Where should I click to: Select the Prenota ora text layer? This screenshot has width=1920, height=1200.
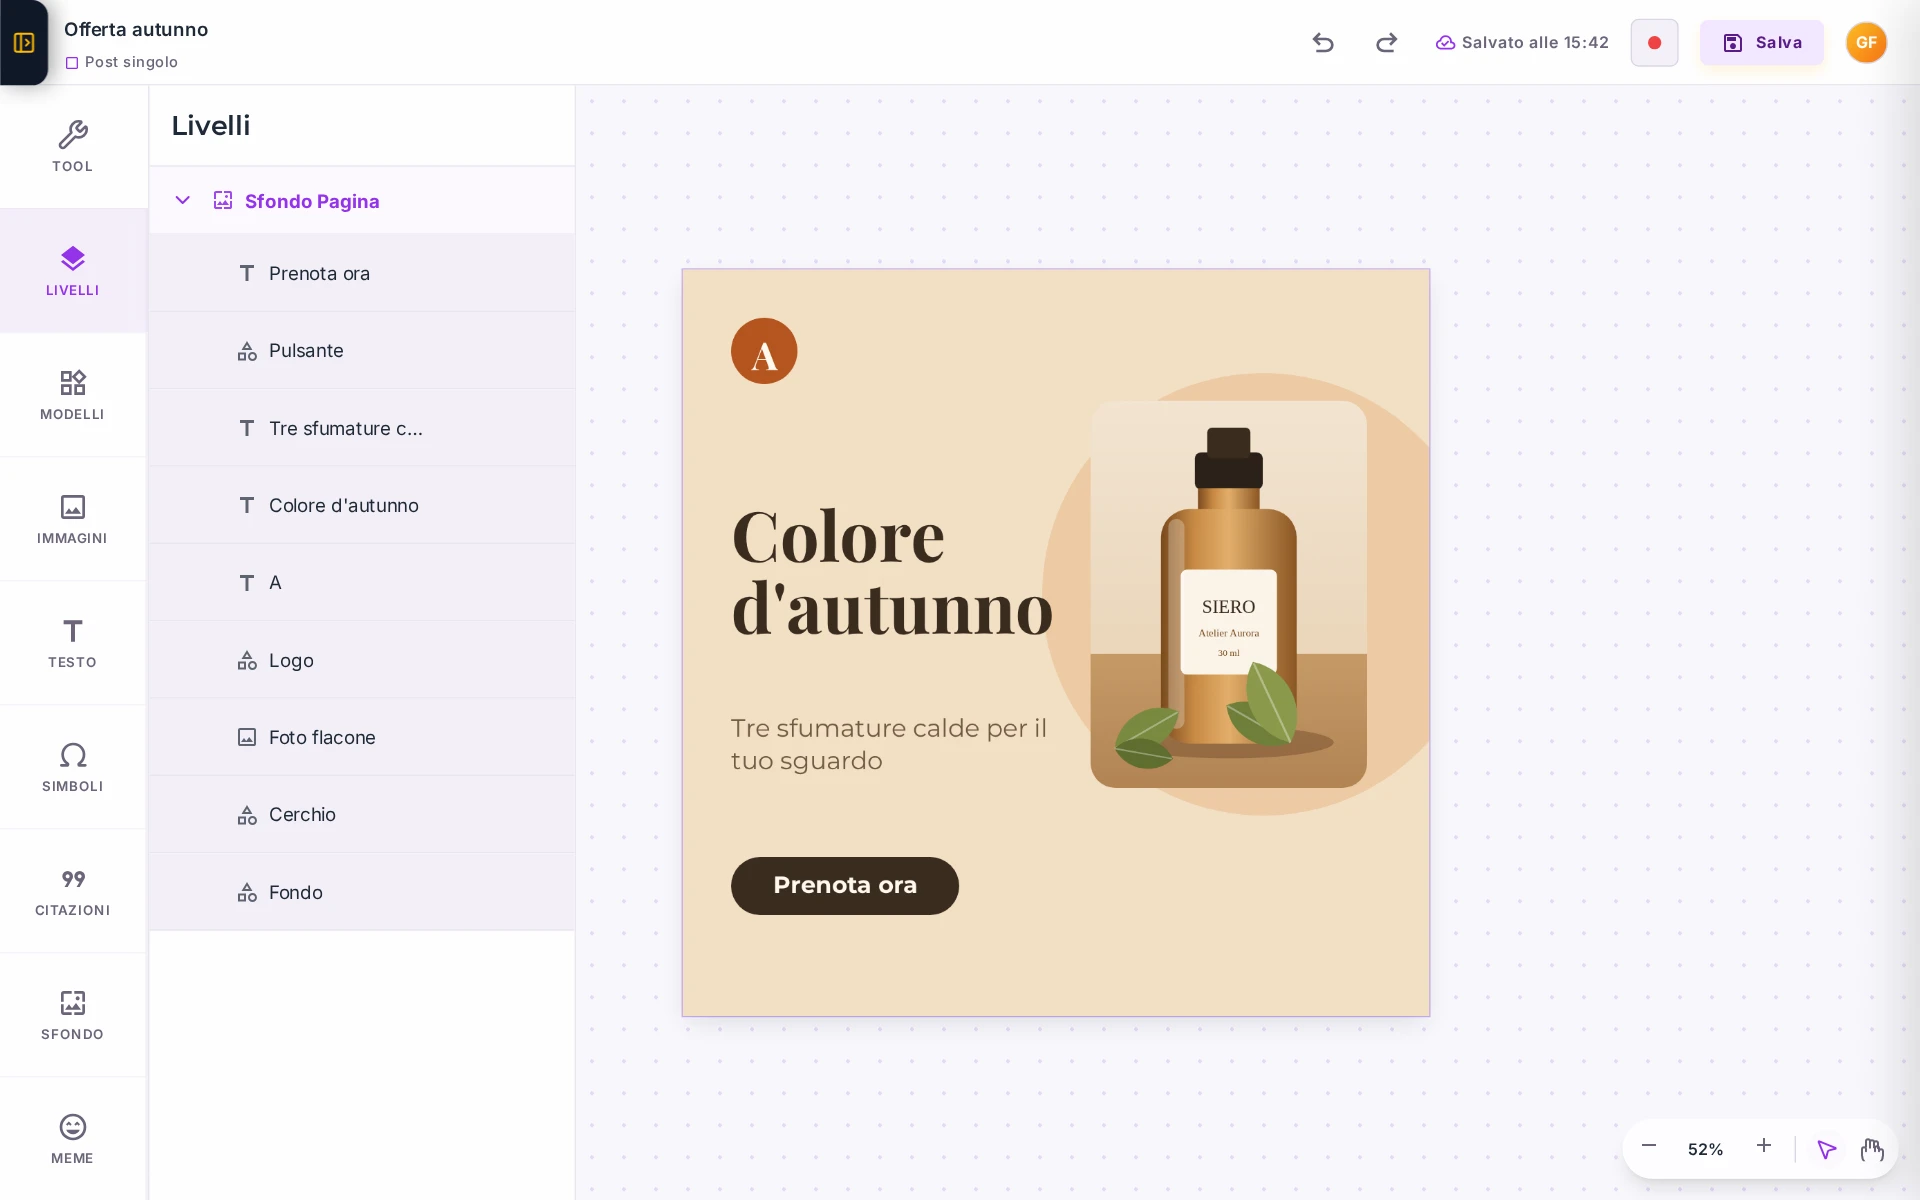[362, 273]
